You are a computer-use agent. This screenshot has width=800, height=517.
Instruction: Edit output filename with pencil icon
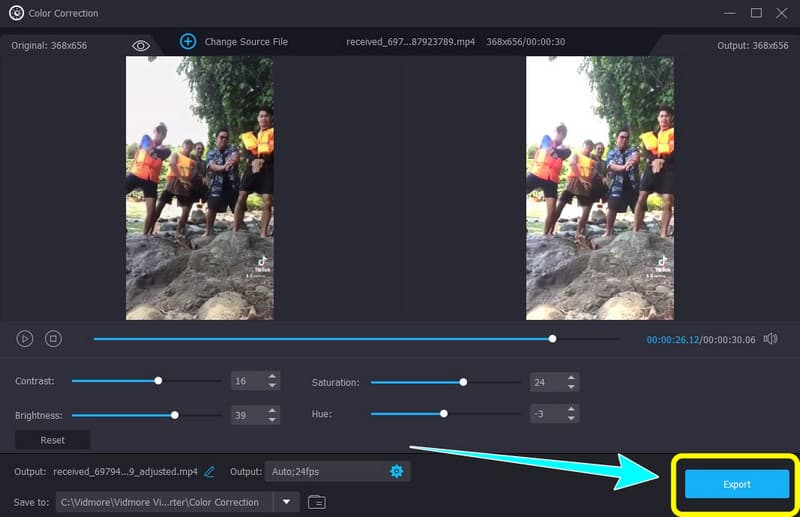pos(209,471)
